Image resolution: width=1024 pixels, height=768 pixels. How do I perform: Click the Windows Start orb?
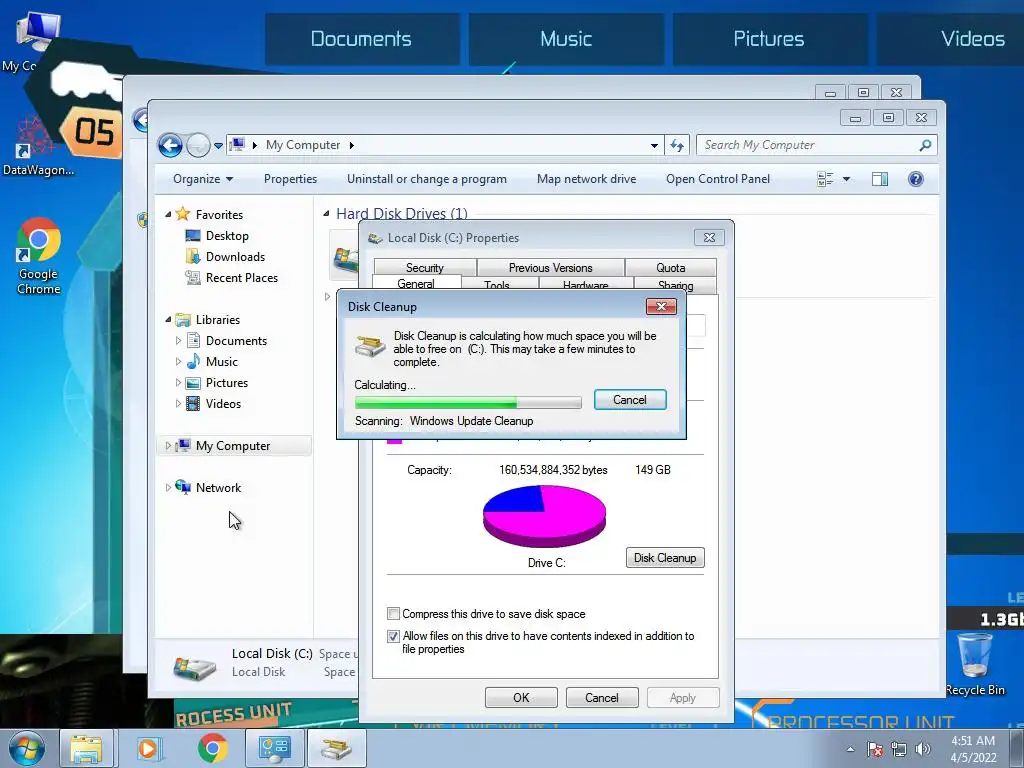pos(26,748)
